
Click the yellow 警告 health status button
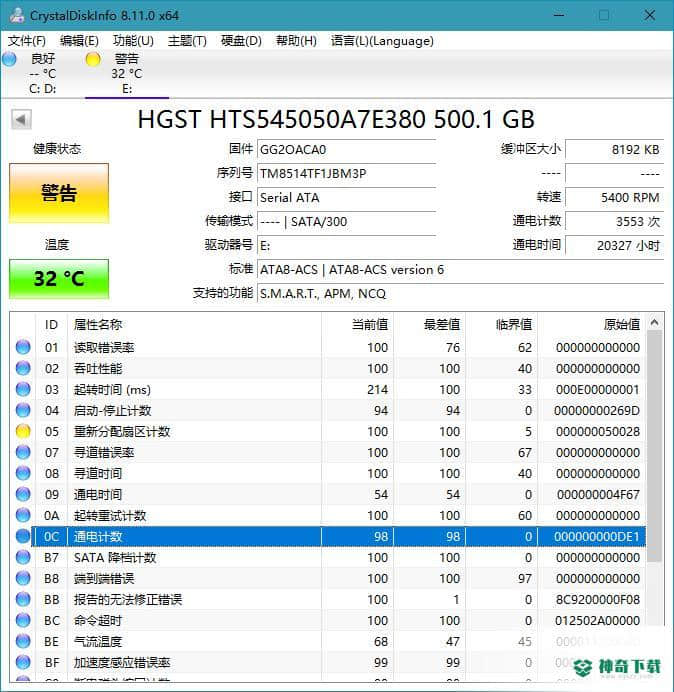(59, 193)
